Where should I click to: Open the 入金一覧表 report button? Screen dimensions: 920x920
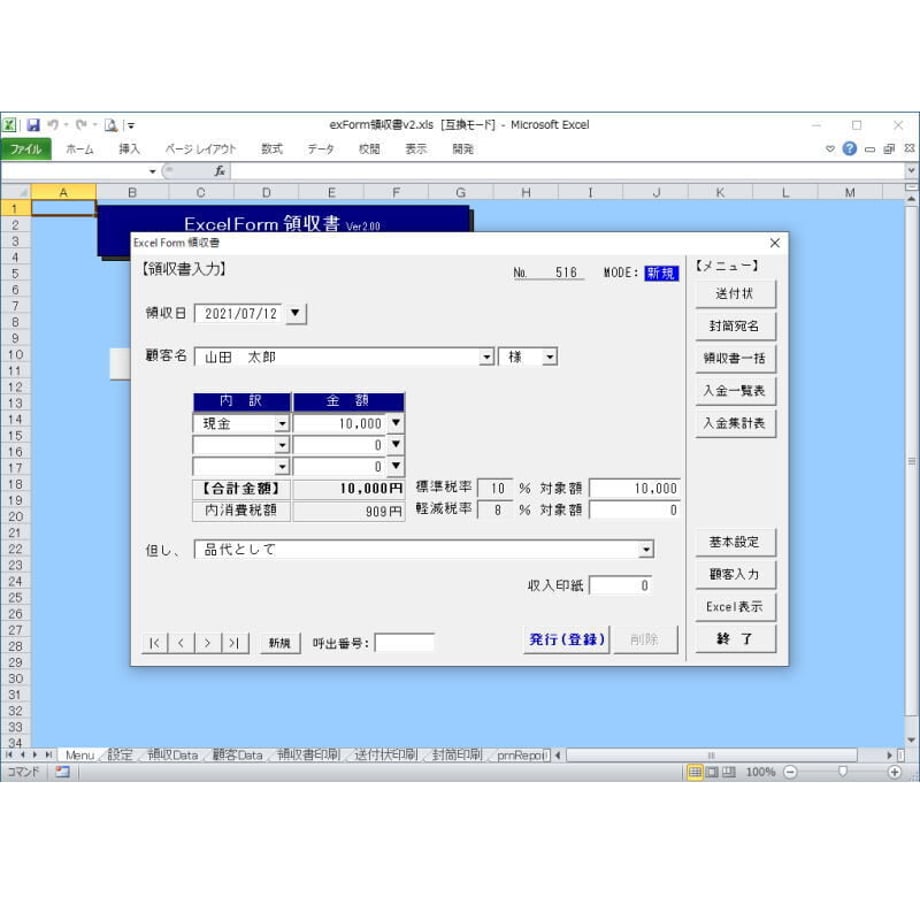pyautogui.click(x=736, y=391)
